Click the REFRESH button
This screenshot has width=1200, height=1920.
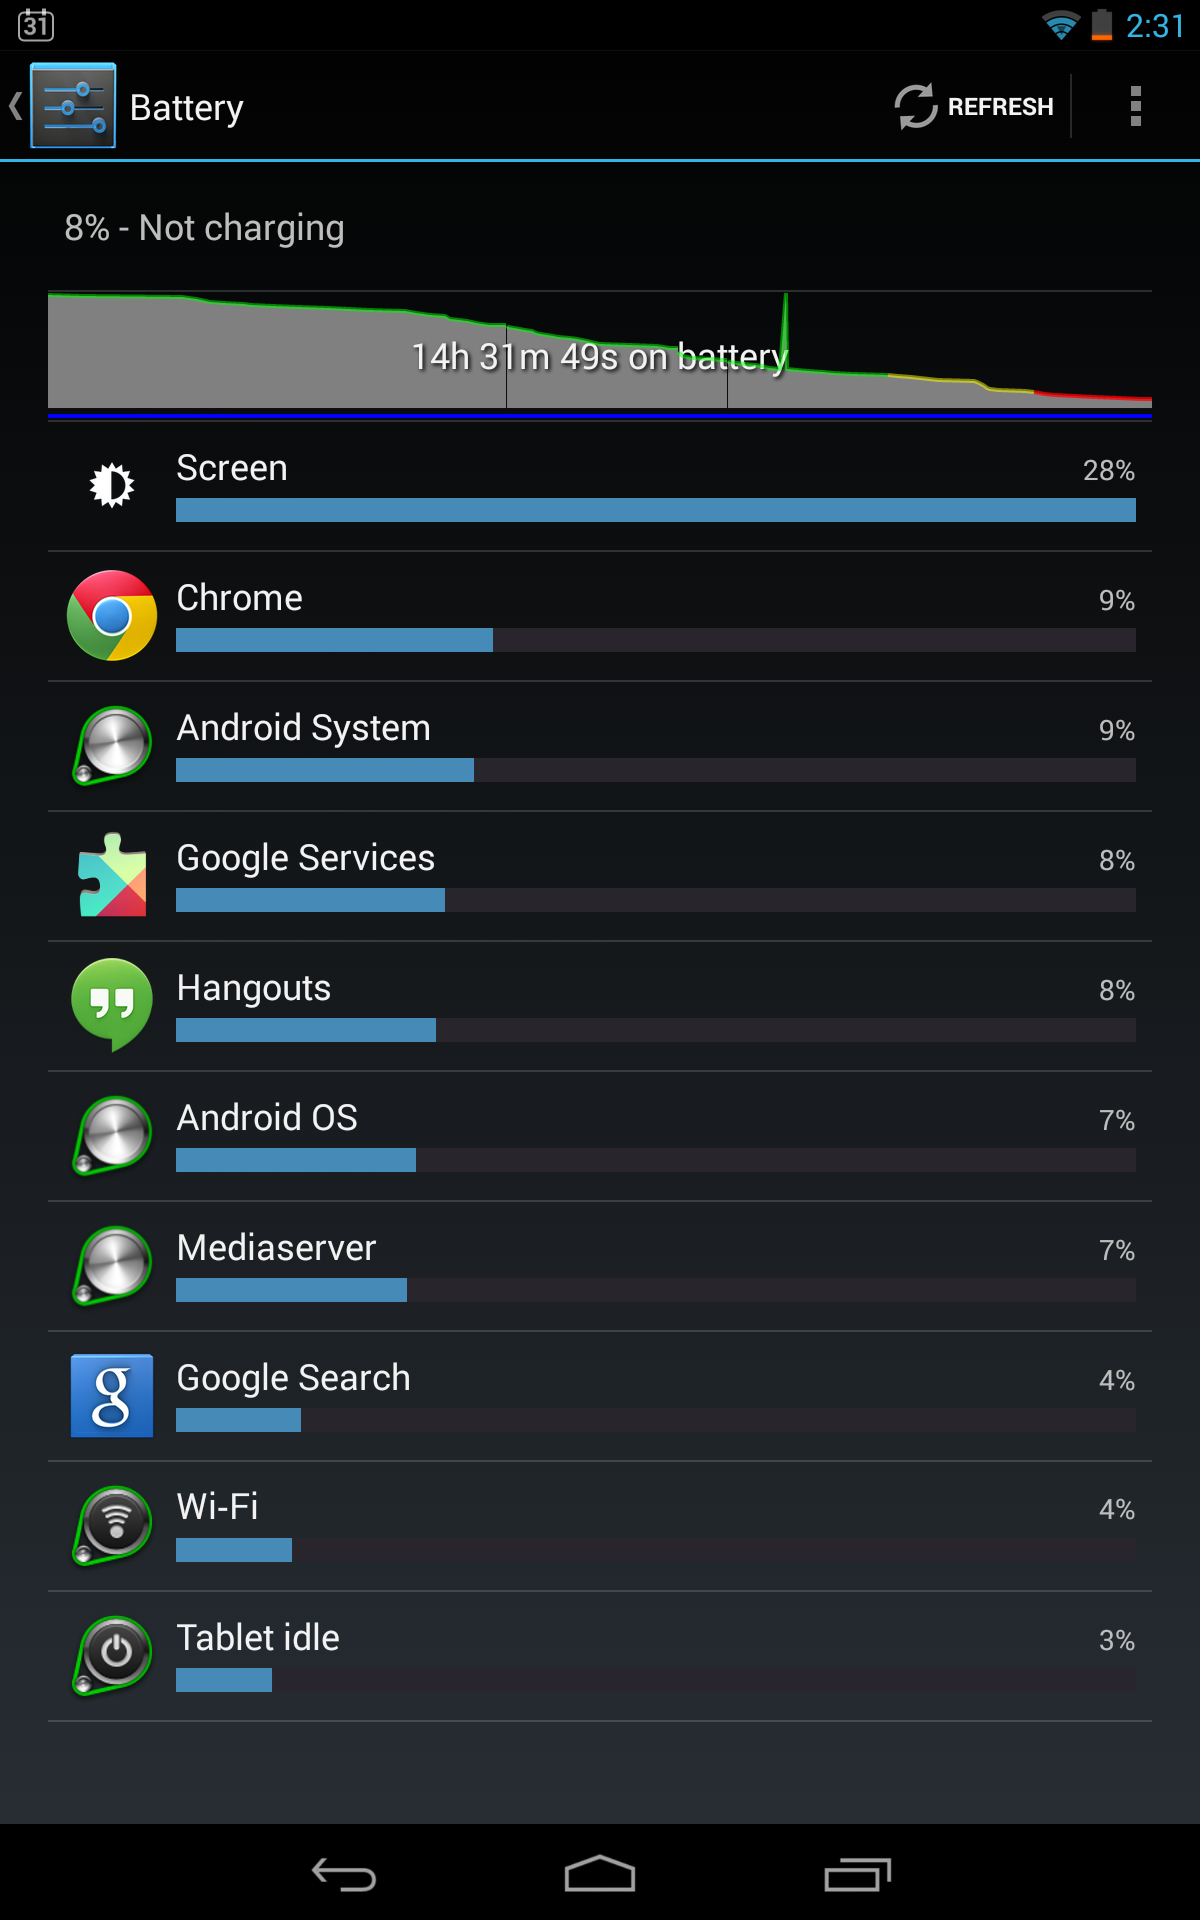[x=974, y=106]
